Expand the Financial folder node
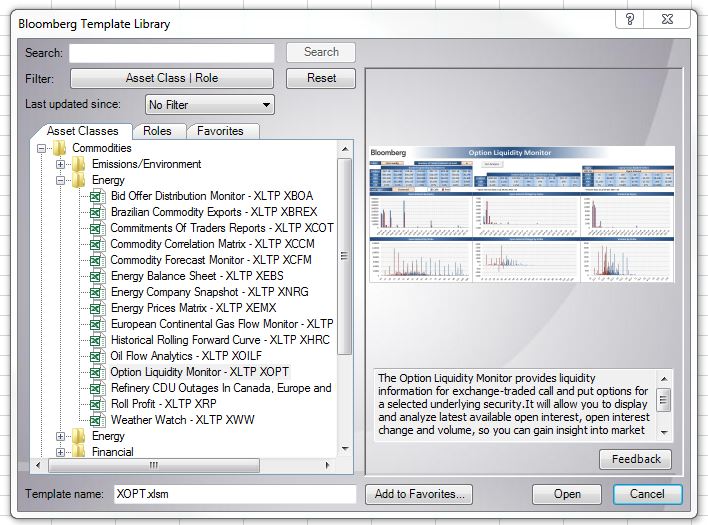The image size is (708, 525). click(x=61, y=452)
